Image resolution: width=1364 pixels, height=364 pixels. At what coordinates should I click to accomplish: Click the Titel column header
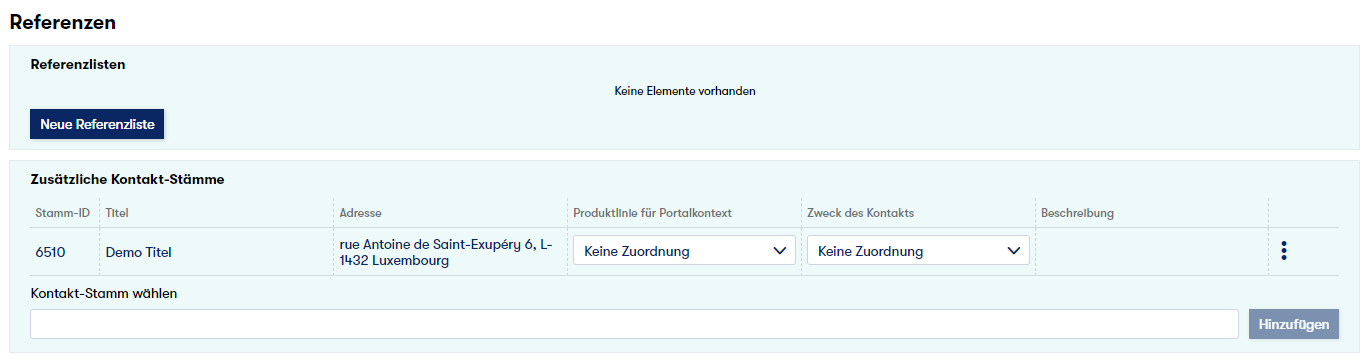tap(118, 213)
